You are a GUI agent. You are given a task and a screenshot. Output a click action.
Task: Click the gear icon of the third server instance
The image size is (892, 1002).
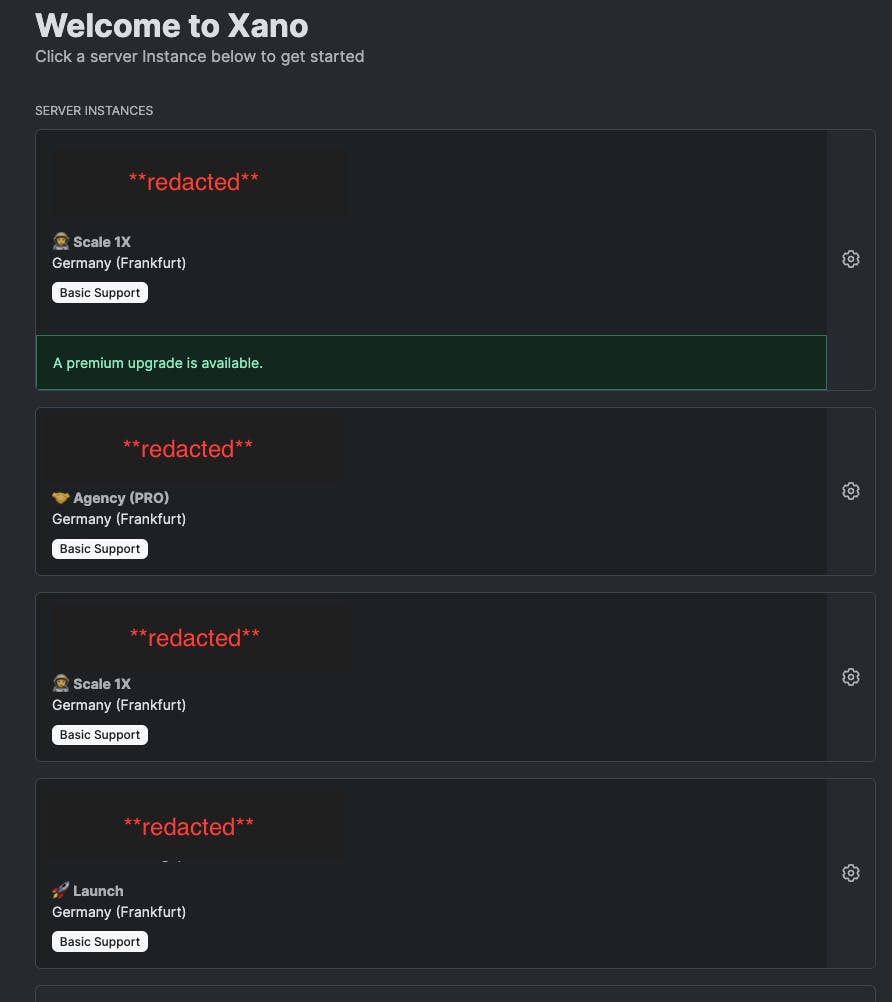tap(850, 677)
